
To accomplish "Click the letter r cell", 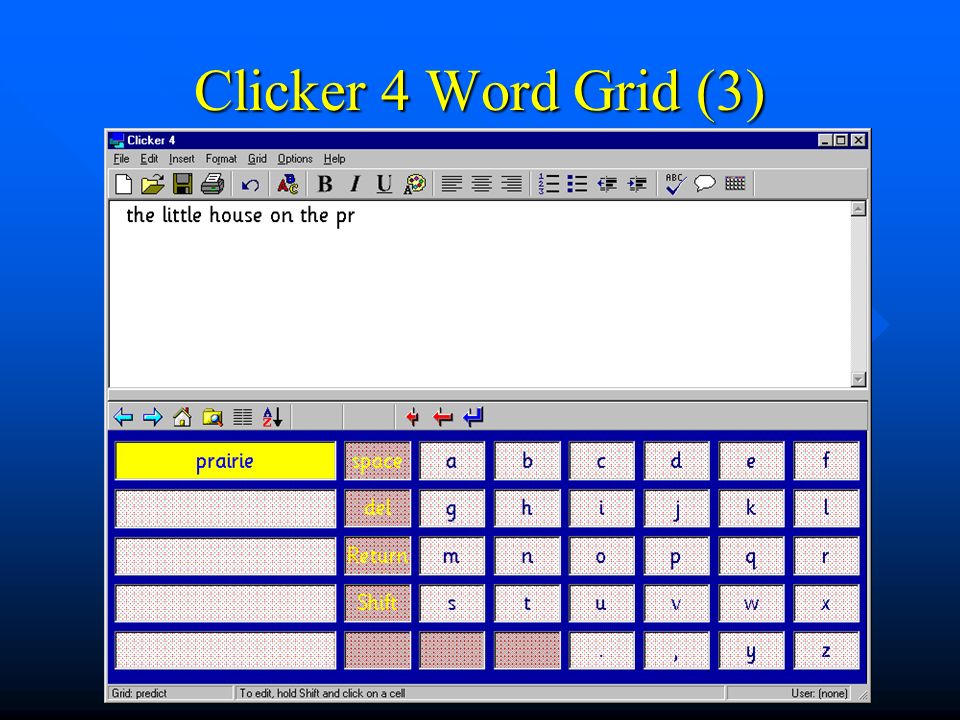I will click(826, 556).
